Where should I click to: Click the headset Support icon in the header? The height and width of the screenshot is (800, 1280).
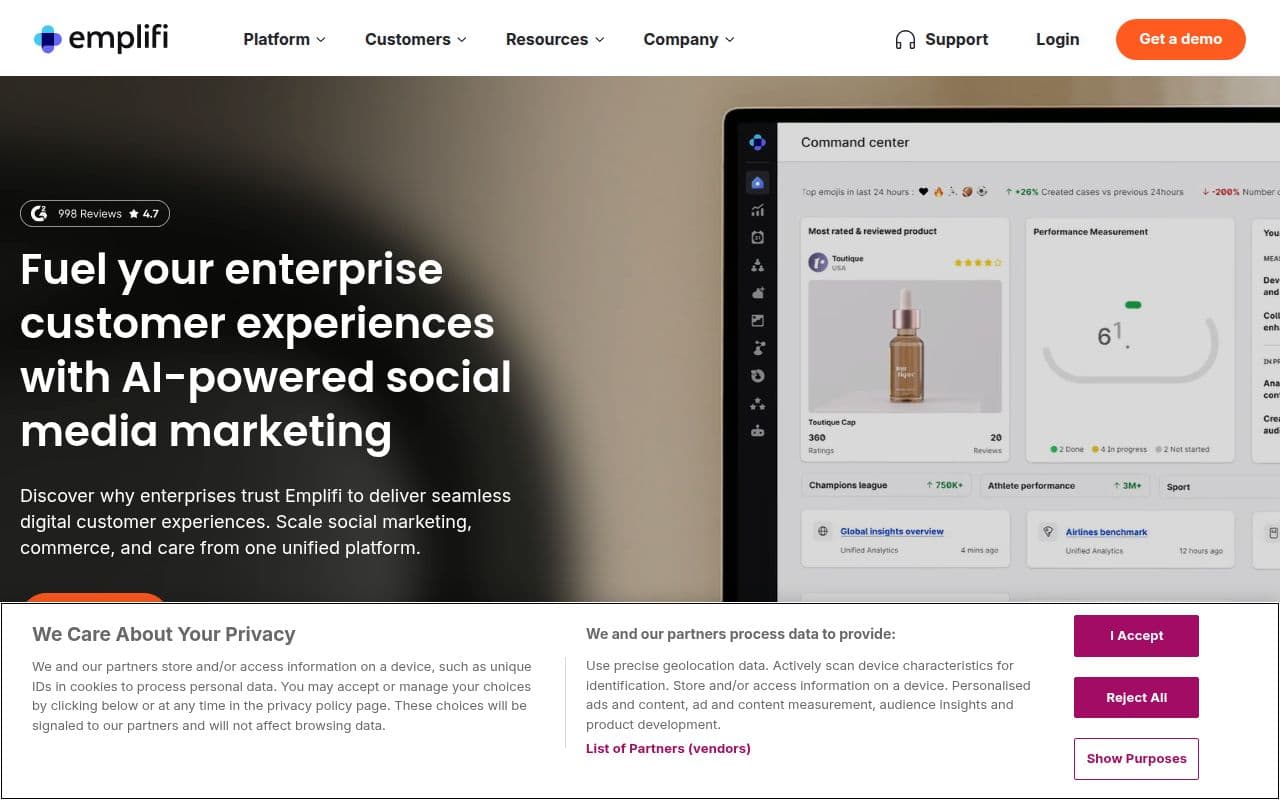(905, 38)
